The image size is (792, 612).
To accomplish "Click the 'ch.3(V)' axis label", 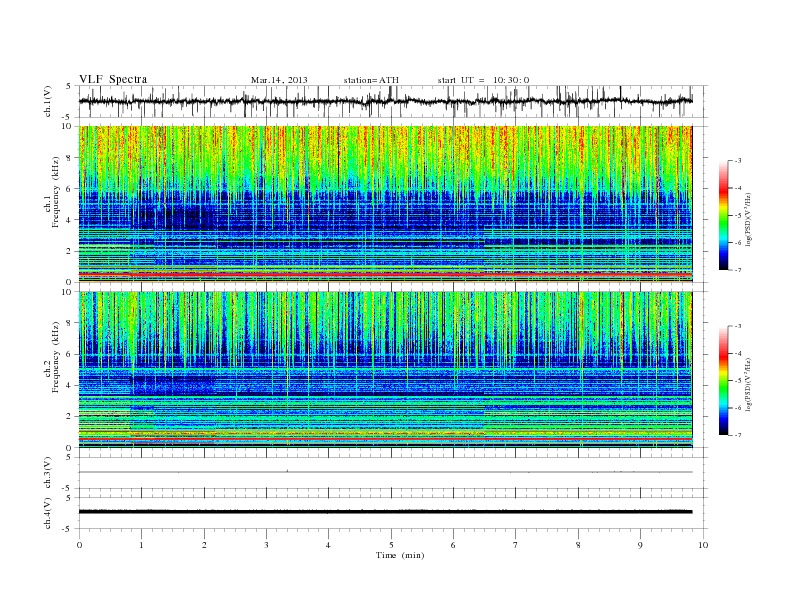I will [48, 473].
